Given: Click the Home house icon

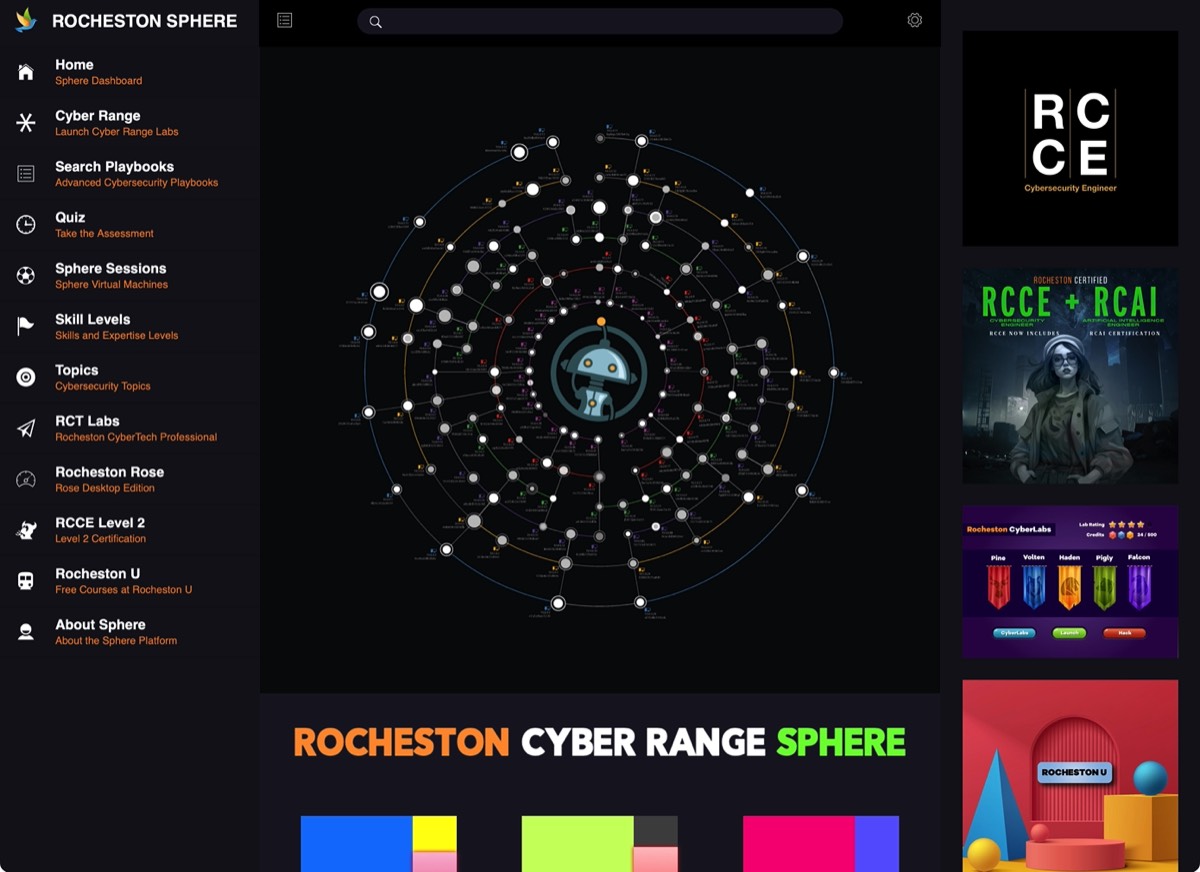Looking at the screenshot, I should point(26,72).
